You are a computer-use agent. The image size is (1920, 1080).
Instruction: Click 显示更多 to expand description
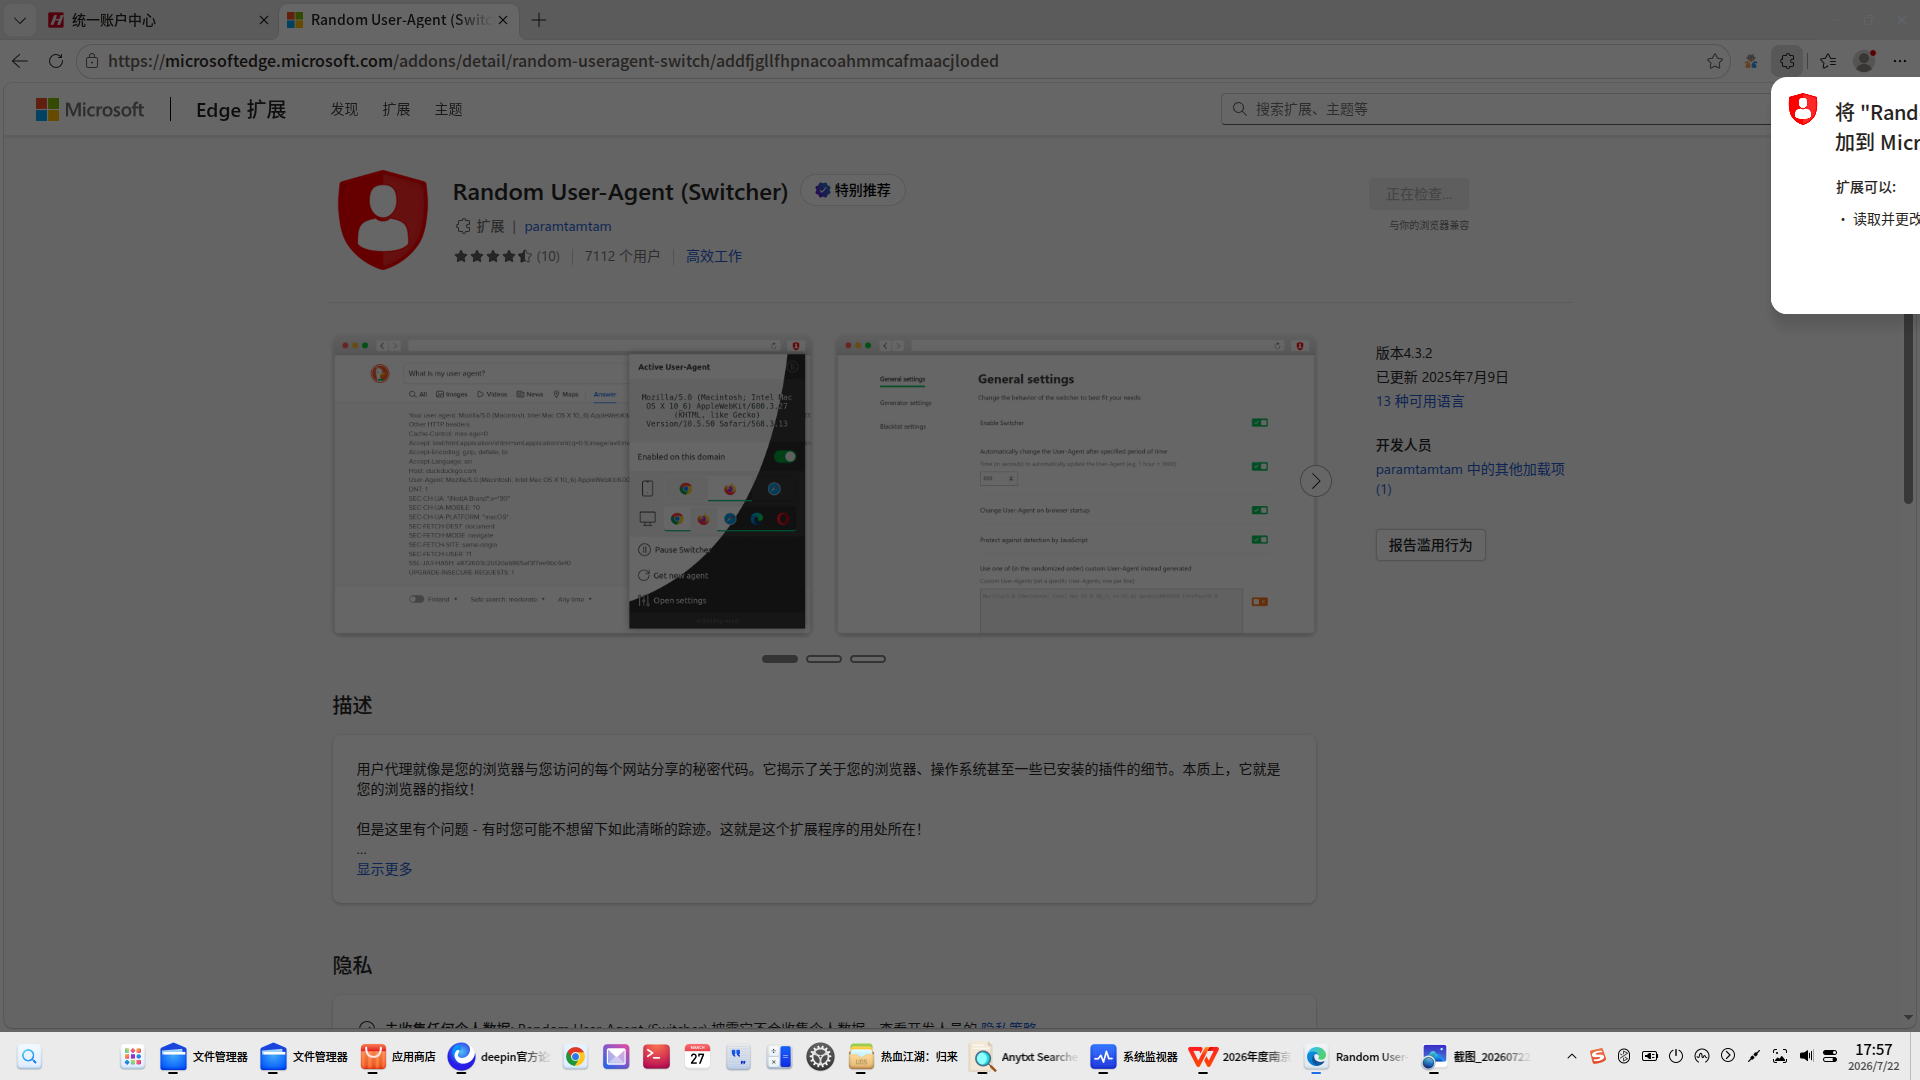tap(385, 869)
